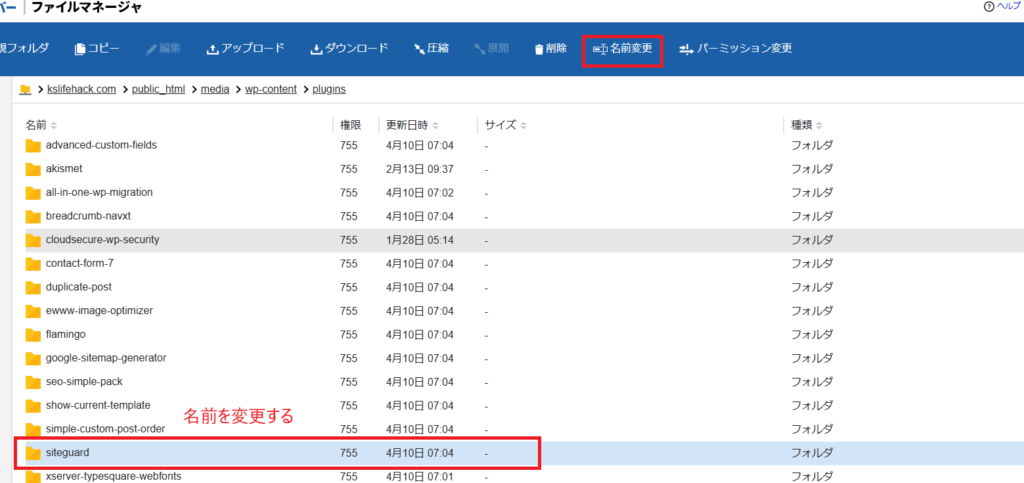1024x483 pixels.
Task: Select the siteguard folder name
Action: pos(67,452)
